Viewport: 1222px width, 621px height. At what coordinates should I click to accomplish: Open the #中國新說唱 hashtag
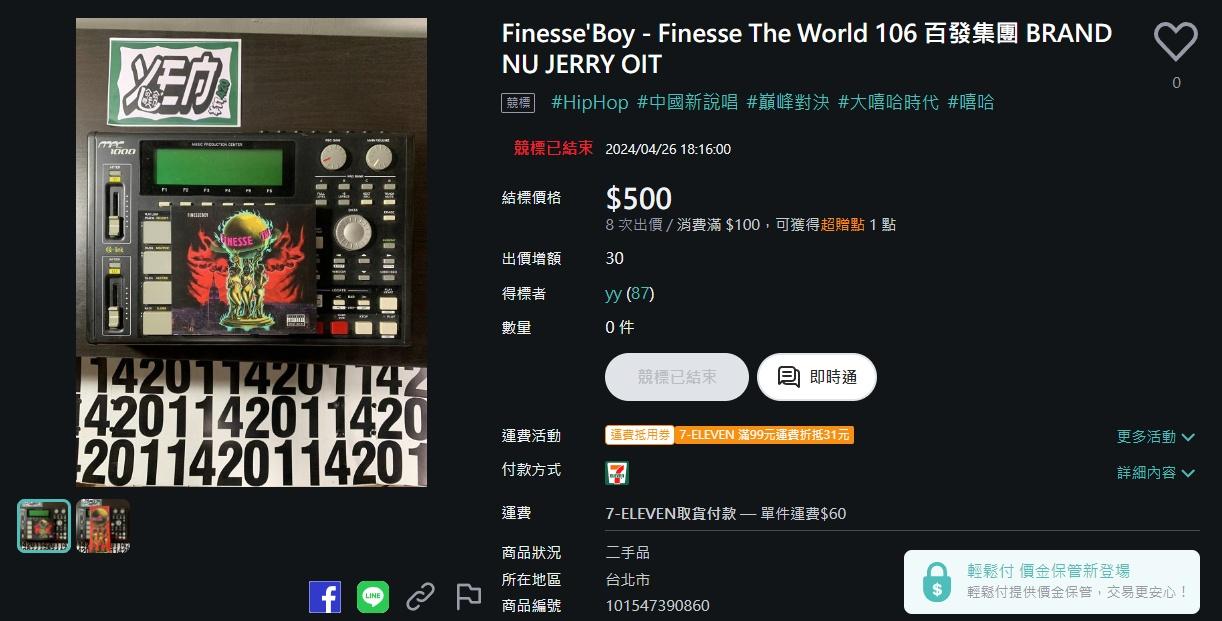pos(687,102)
